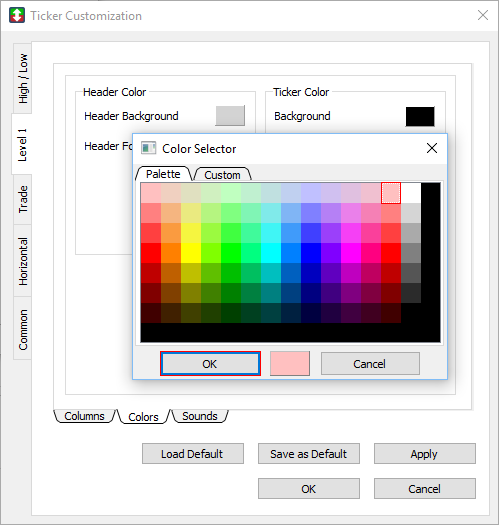The width and height of the screenshot is (499, 525).
Task: Cancel the Color Selector dialog
Action: (370, 364)
